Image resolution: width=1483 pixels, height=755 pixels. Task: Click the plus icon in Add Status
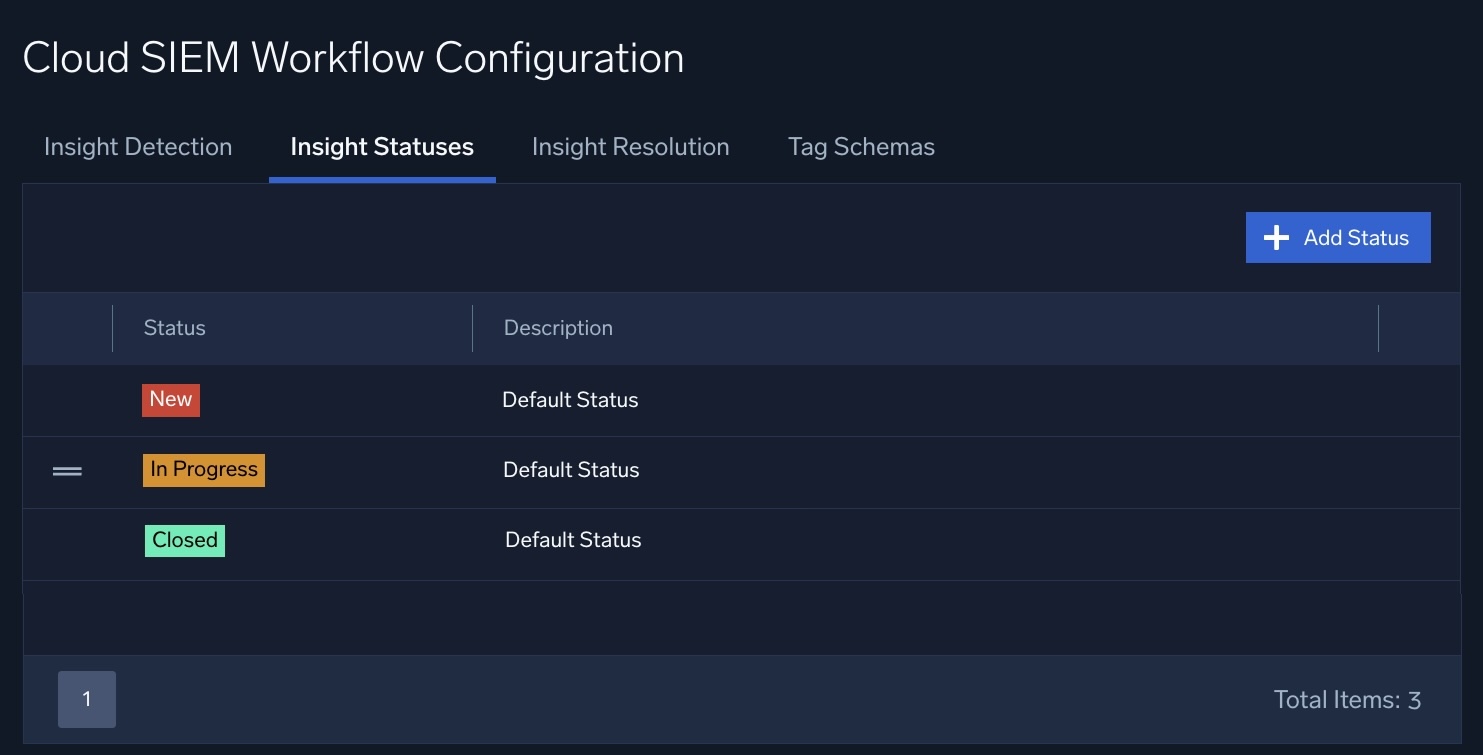(1276, 238)
